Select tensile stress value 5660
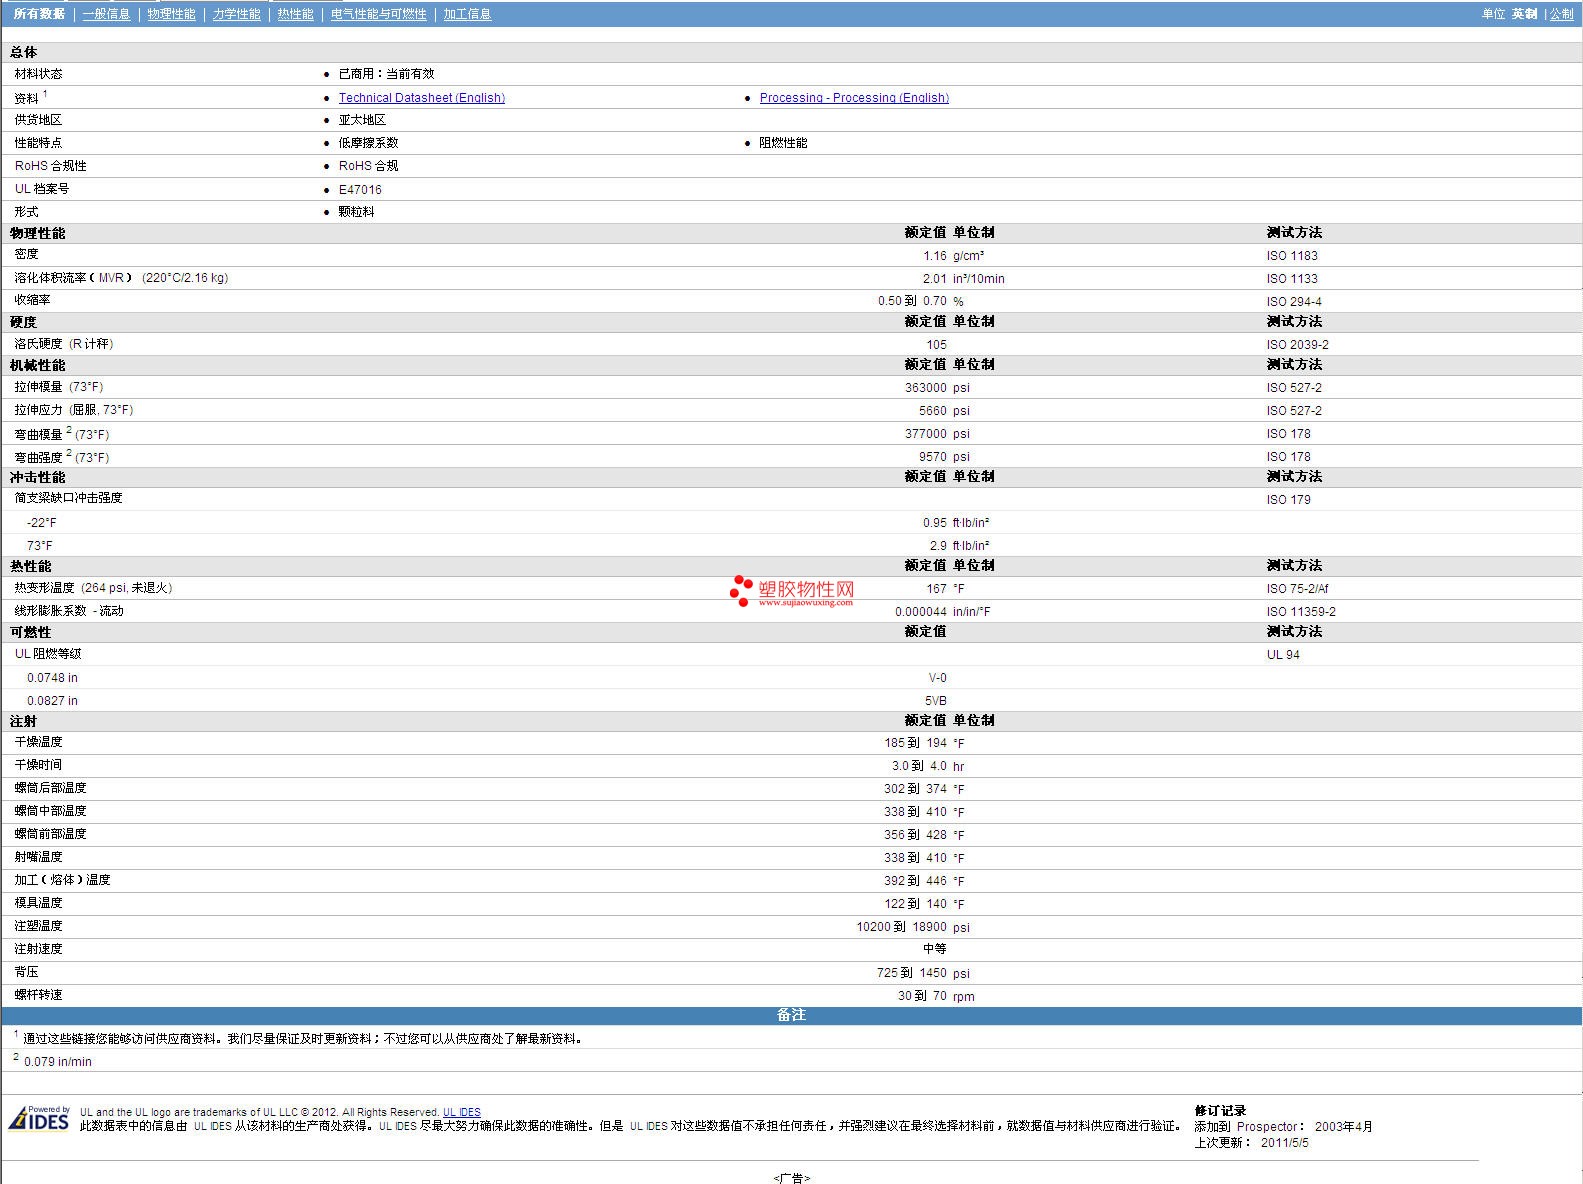Screen dimensions: 1583x1184 click(932, 410)
